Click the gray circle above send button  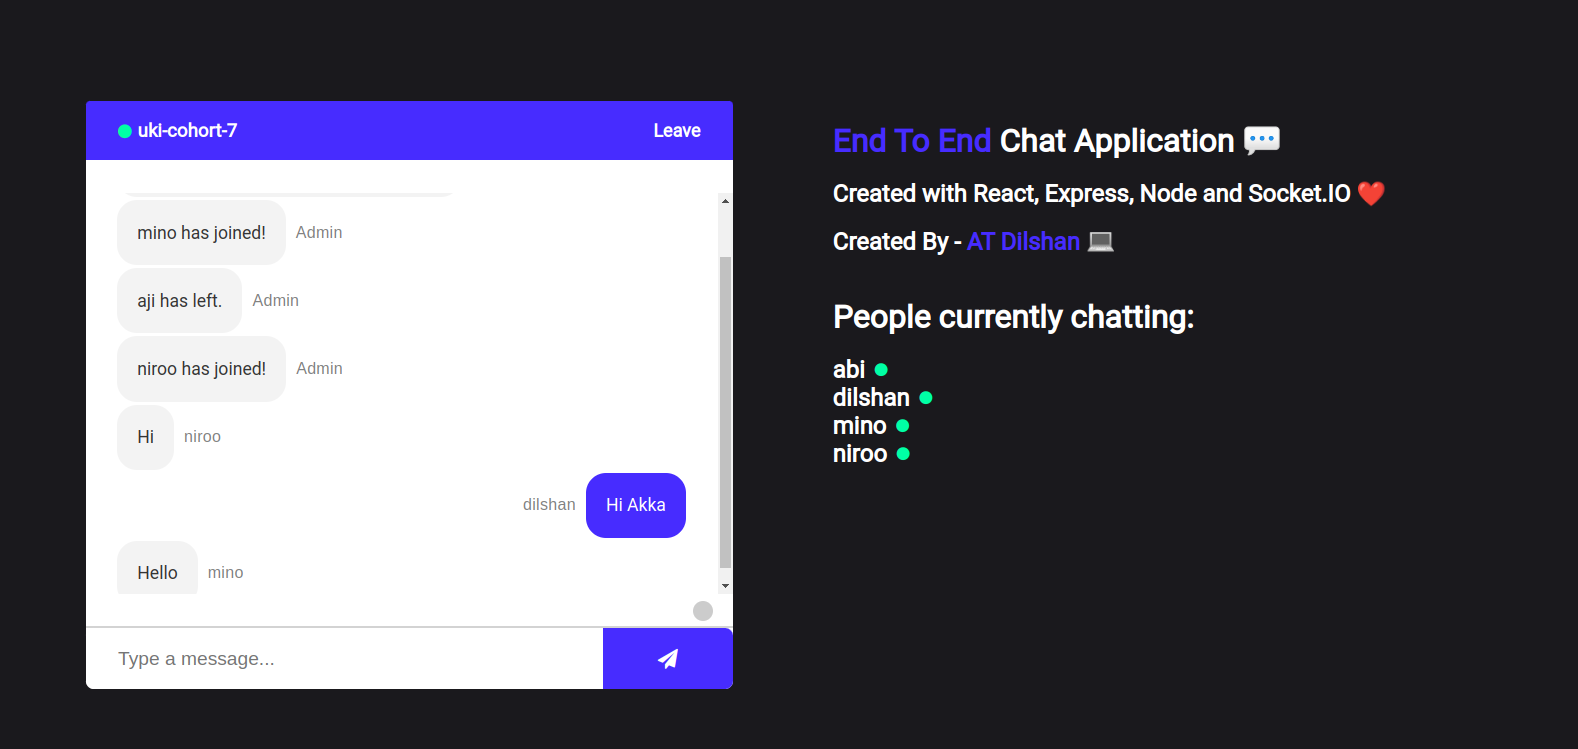pos(703,611)
